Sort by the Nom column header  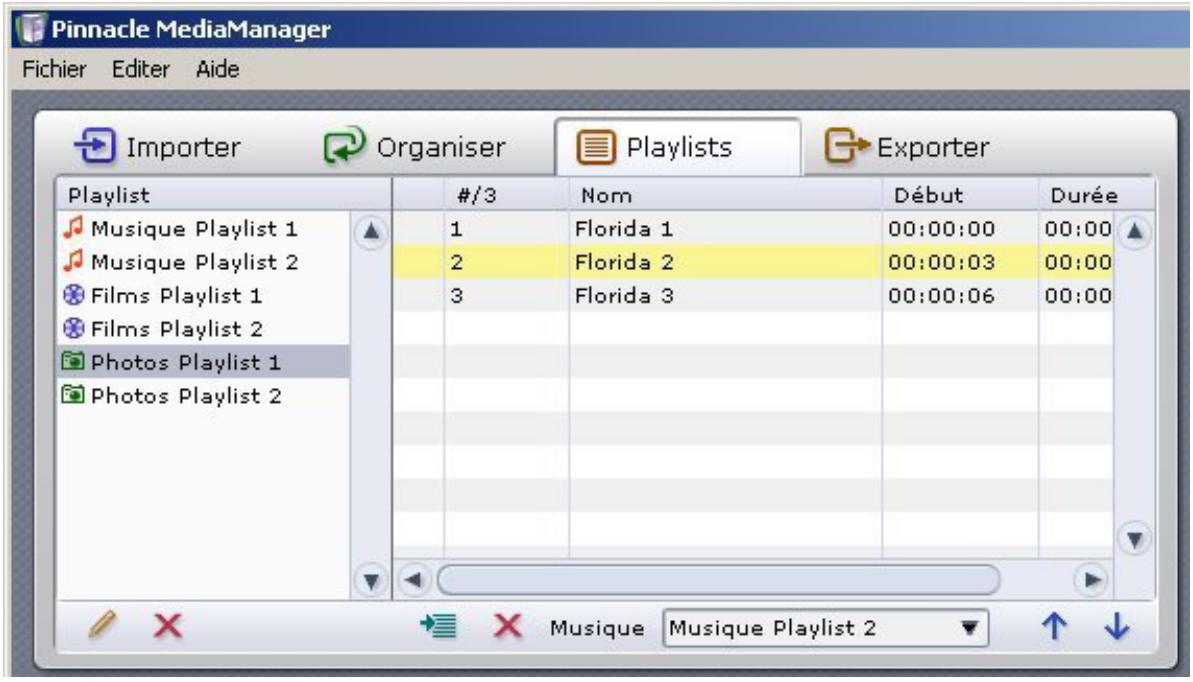tap(726, 195)
